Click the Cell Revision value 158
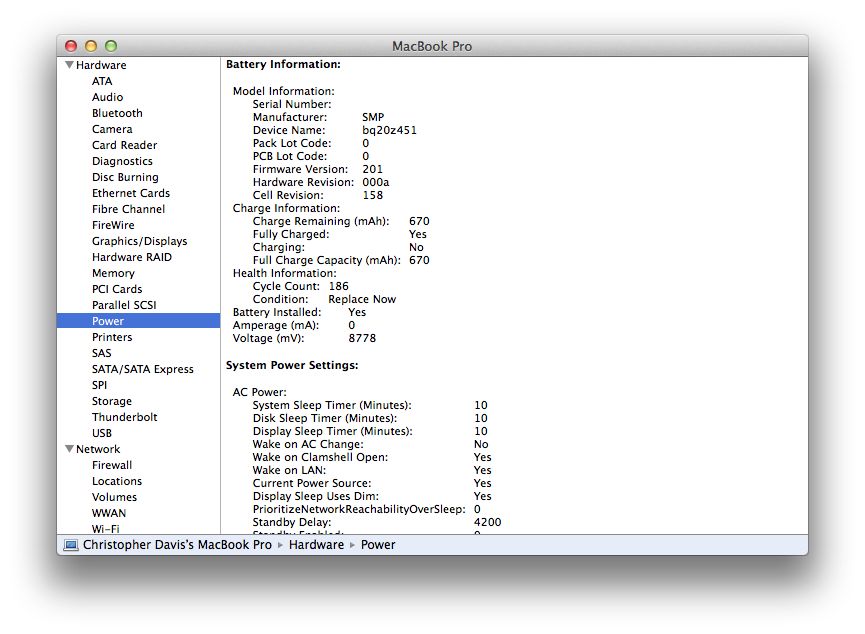Viewport: 865px width, 634px height. 372,195
